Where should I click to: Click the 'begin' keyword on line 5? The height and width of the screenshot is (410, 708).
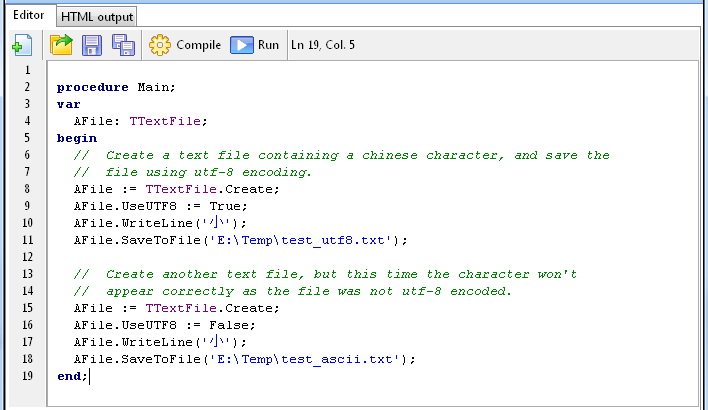pos(77,138)
